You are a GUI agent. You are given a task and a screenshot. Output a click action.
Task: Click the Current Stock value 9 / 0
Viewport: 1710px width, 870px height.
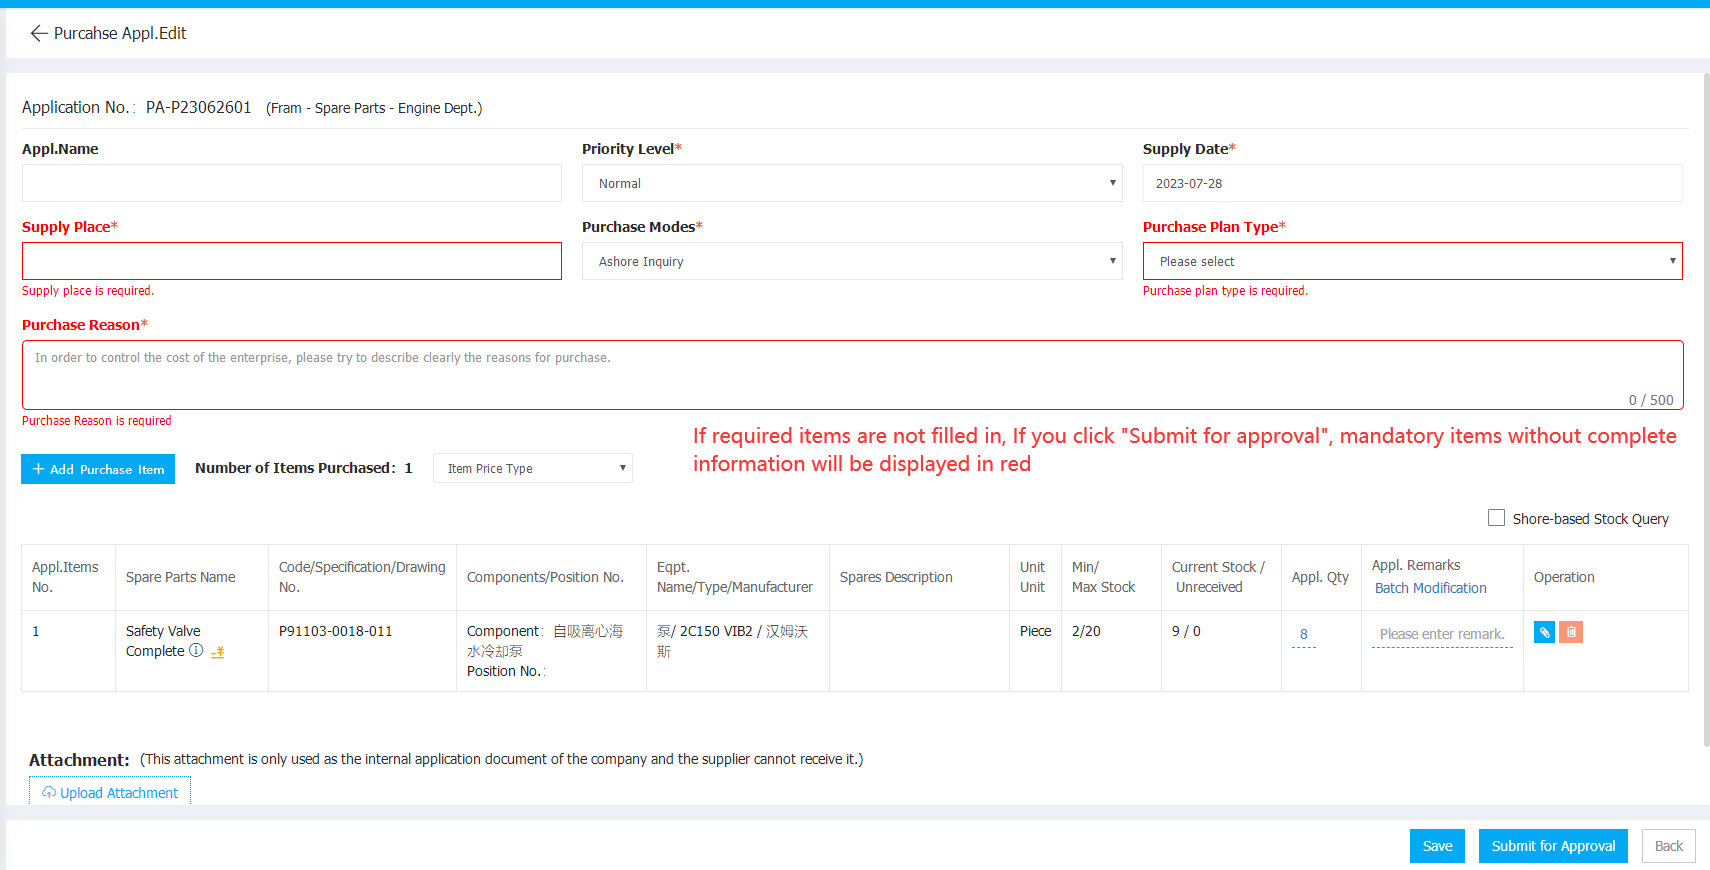[1186, 631]
